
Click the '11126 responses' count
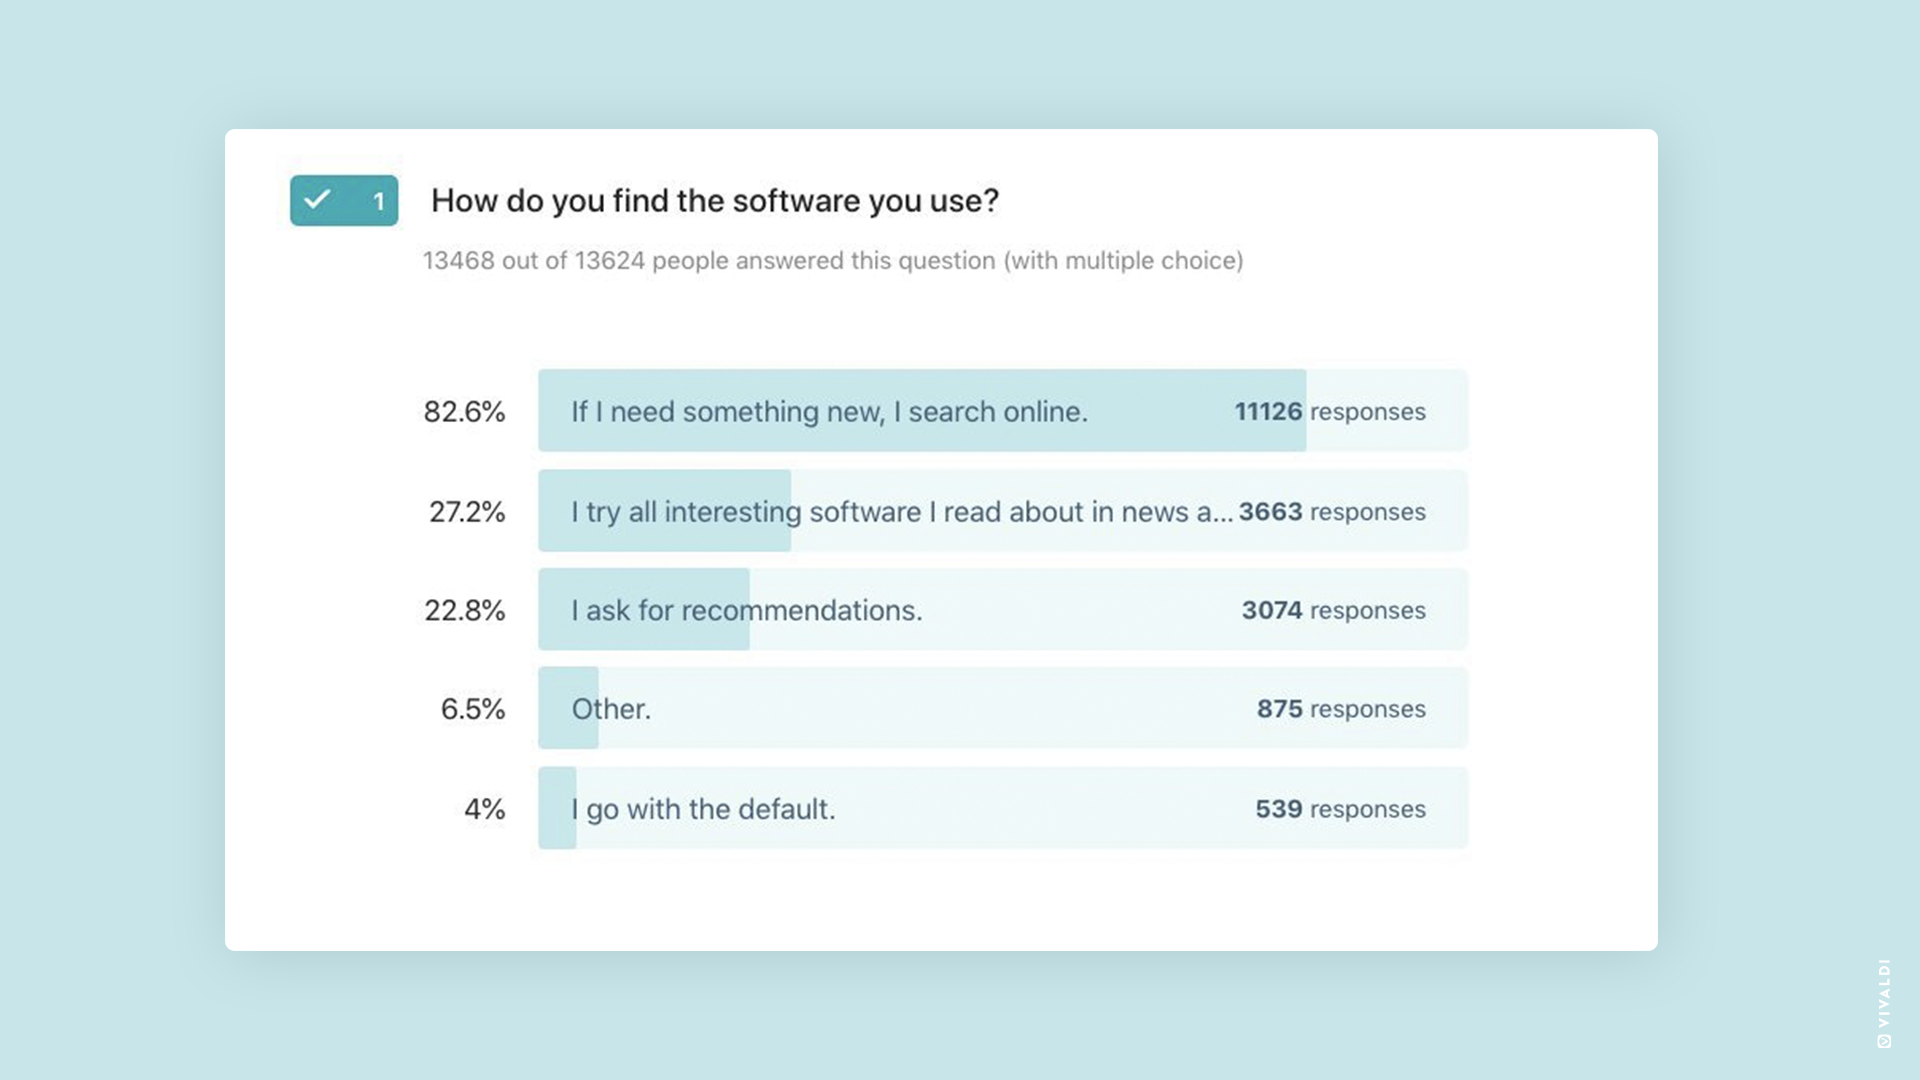(x=1330, y=411)
